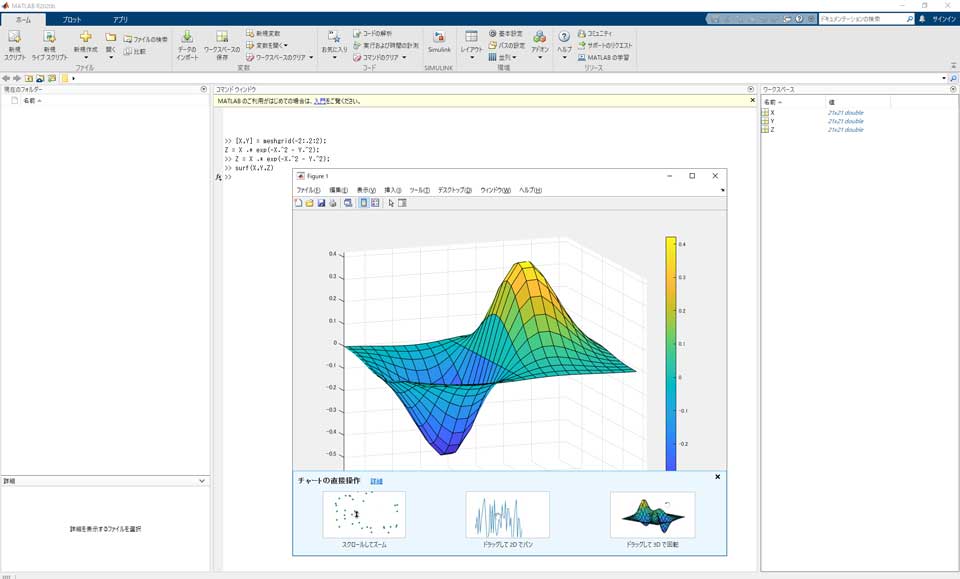
Task: Click ワークスペースの保存 (Save Workspace) icon
Action: click(x=221, y=38)
